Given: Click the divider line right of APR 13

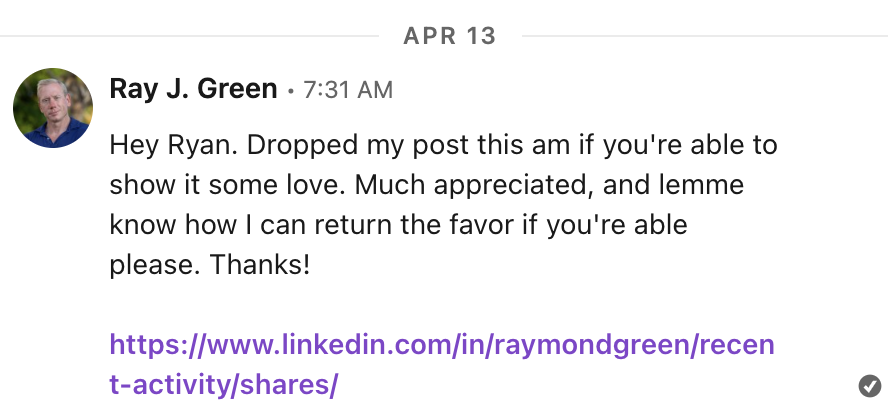Looking at the screenshot, I should pos(700,37).
